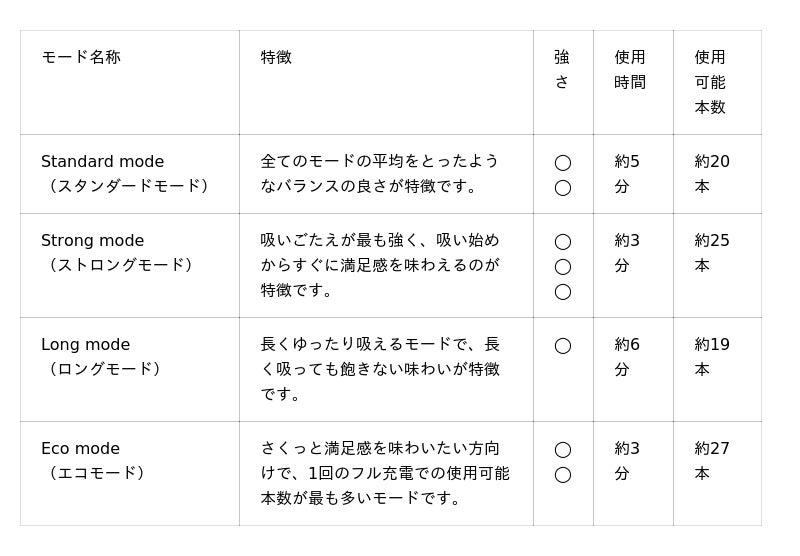Click the 使用時間 column header

tap(630, 70)
